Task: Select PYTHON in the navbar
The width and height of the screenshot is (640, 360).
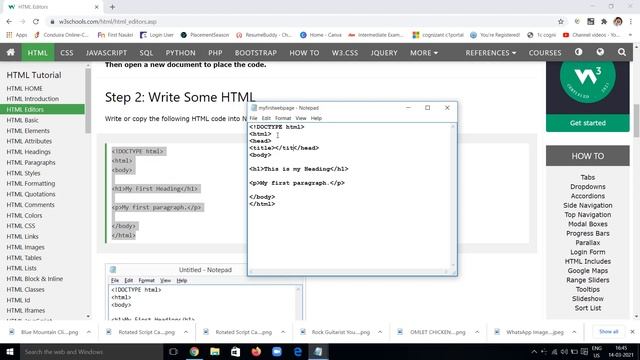Action: coord(180,53)
